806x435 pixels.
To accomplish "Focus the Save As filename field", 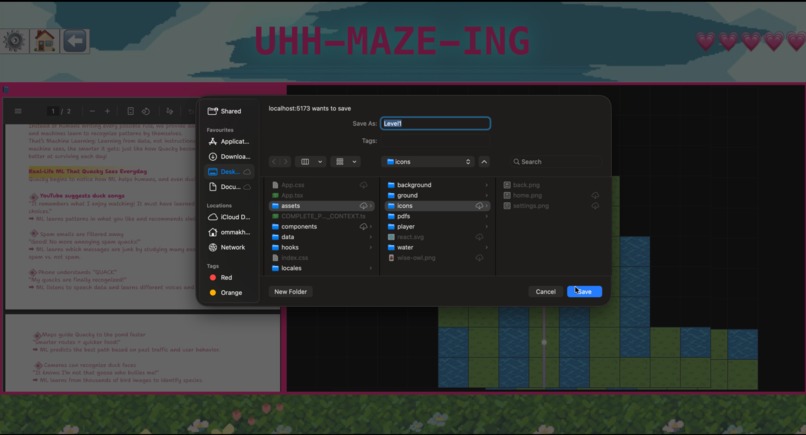I will [435, 123].
